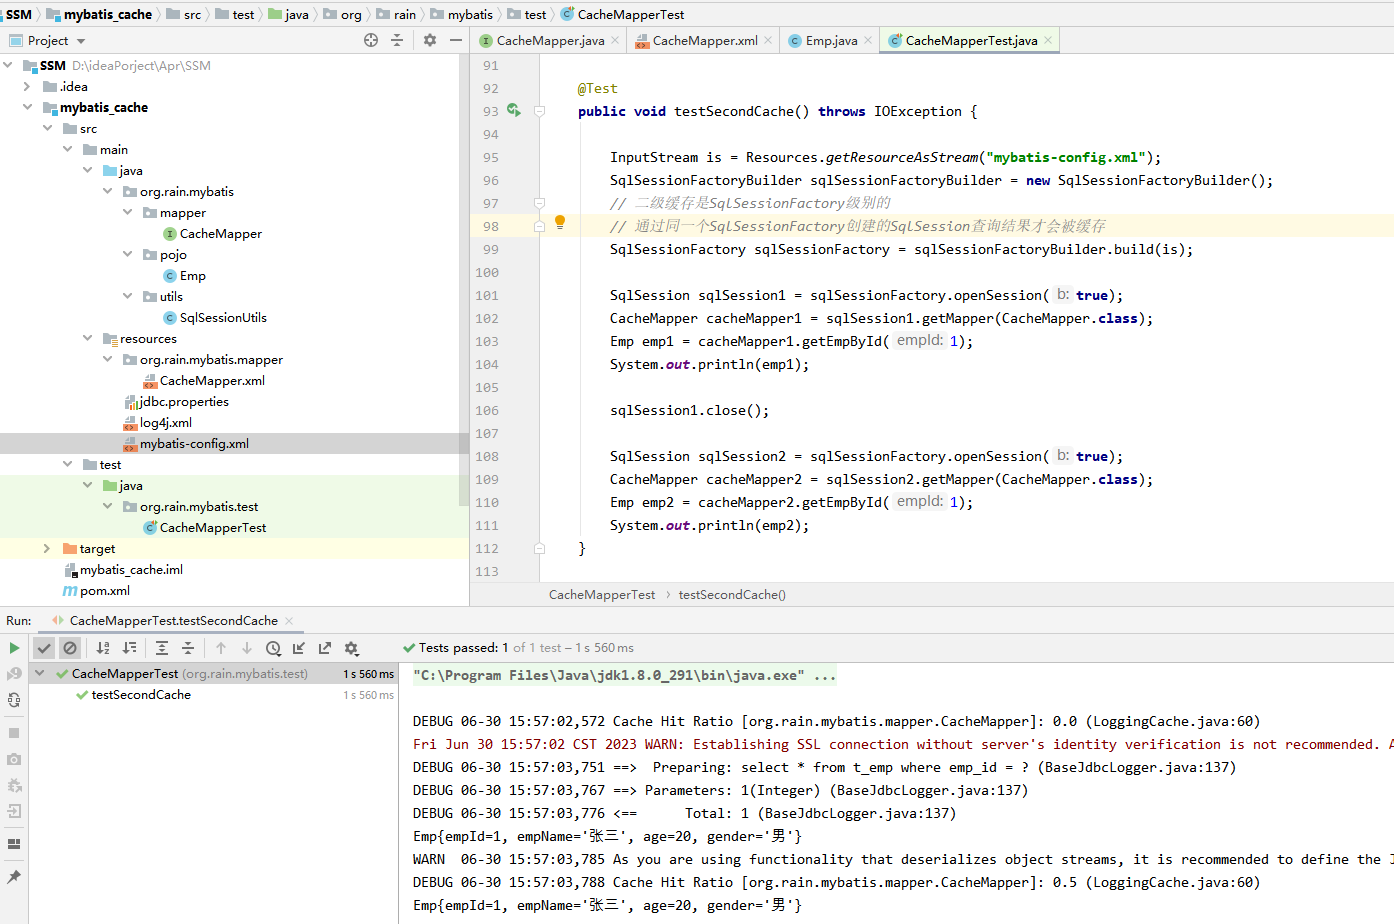
Task: Open test runner settings gear
Action: pyautogui.click(x=351, y=648)
